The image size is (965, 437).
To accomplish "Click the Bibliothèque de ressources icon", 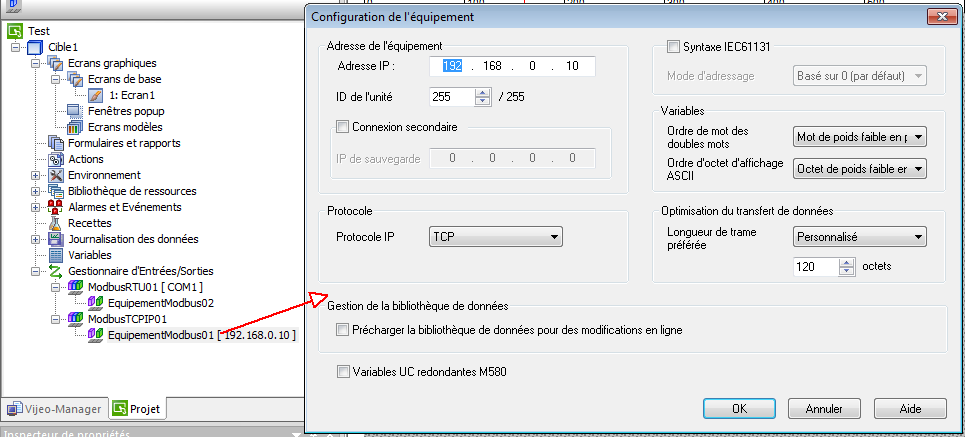I will [56, 191].
